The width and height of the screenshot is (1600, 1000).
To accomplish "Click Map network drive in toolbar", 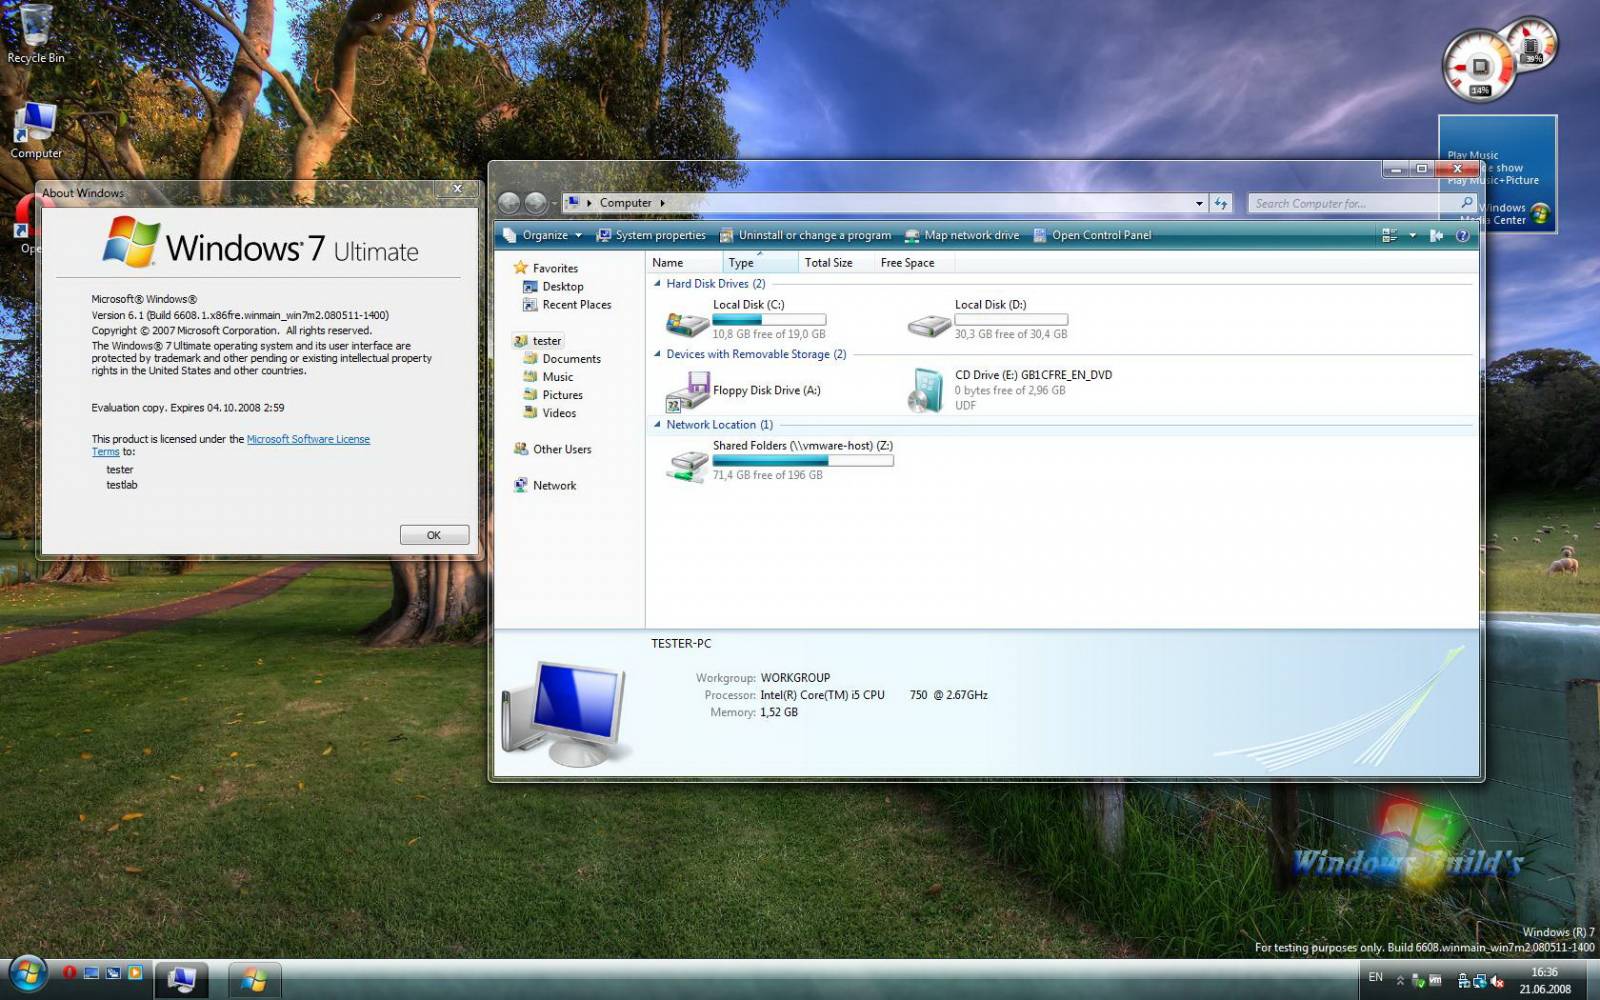I will click(962, 236).
